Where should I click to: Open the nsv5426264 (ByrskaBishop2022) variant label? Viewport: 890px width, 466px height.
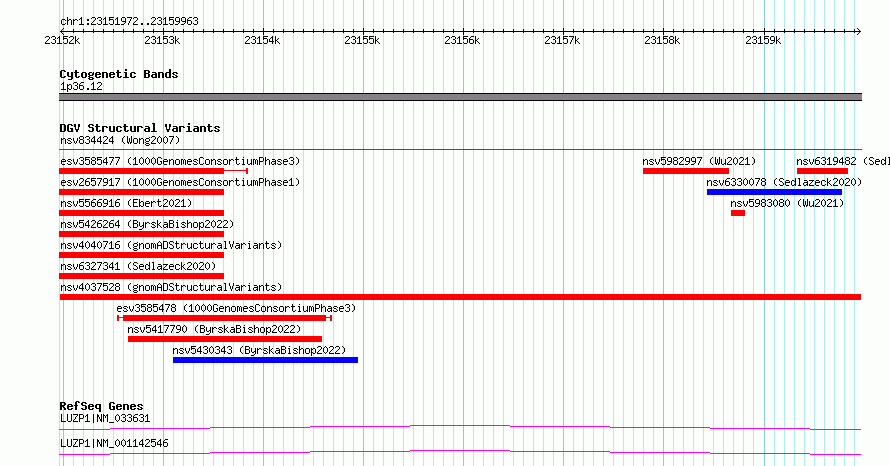tap(147, 224)
